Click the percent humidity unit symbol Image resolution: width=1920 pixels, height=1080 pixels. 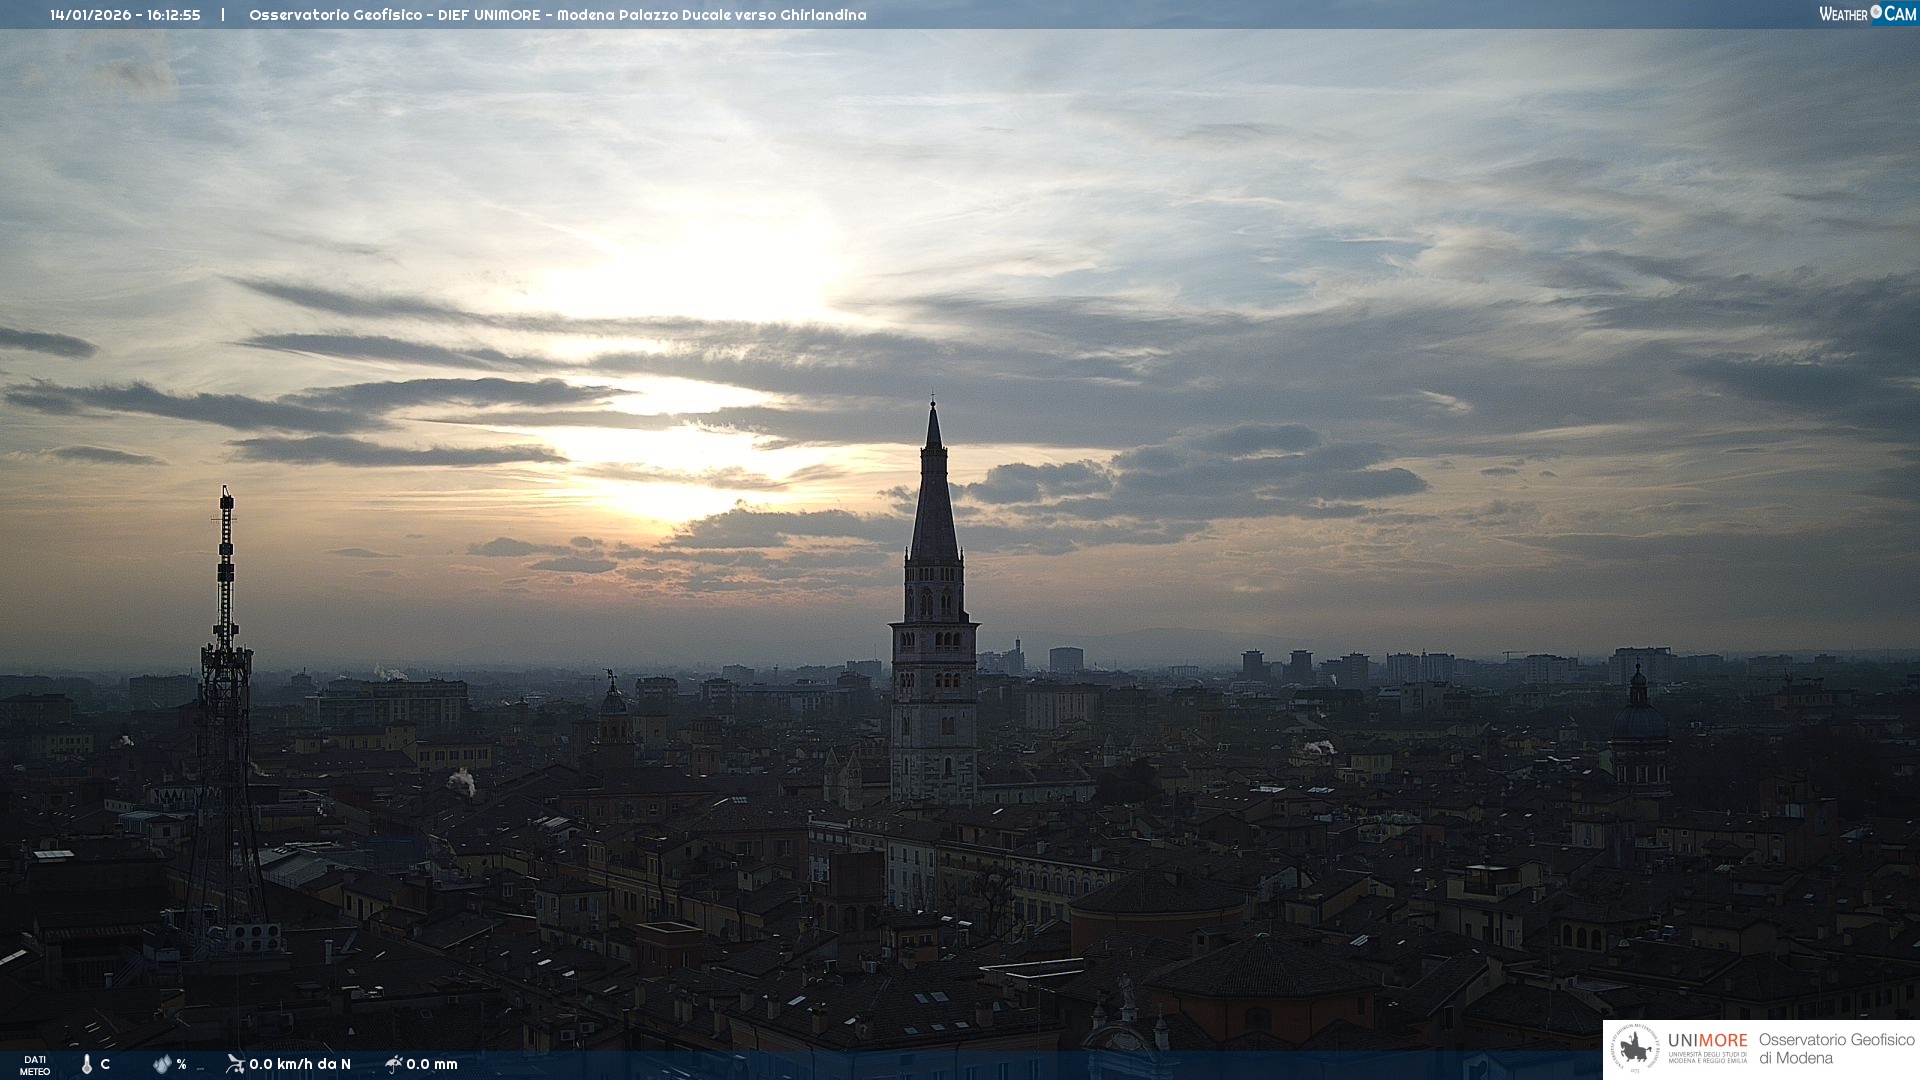(x=182, y=1064)
